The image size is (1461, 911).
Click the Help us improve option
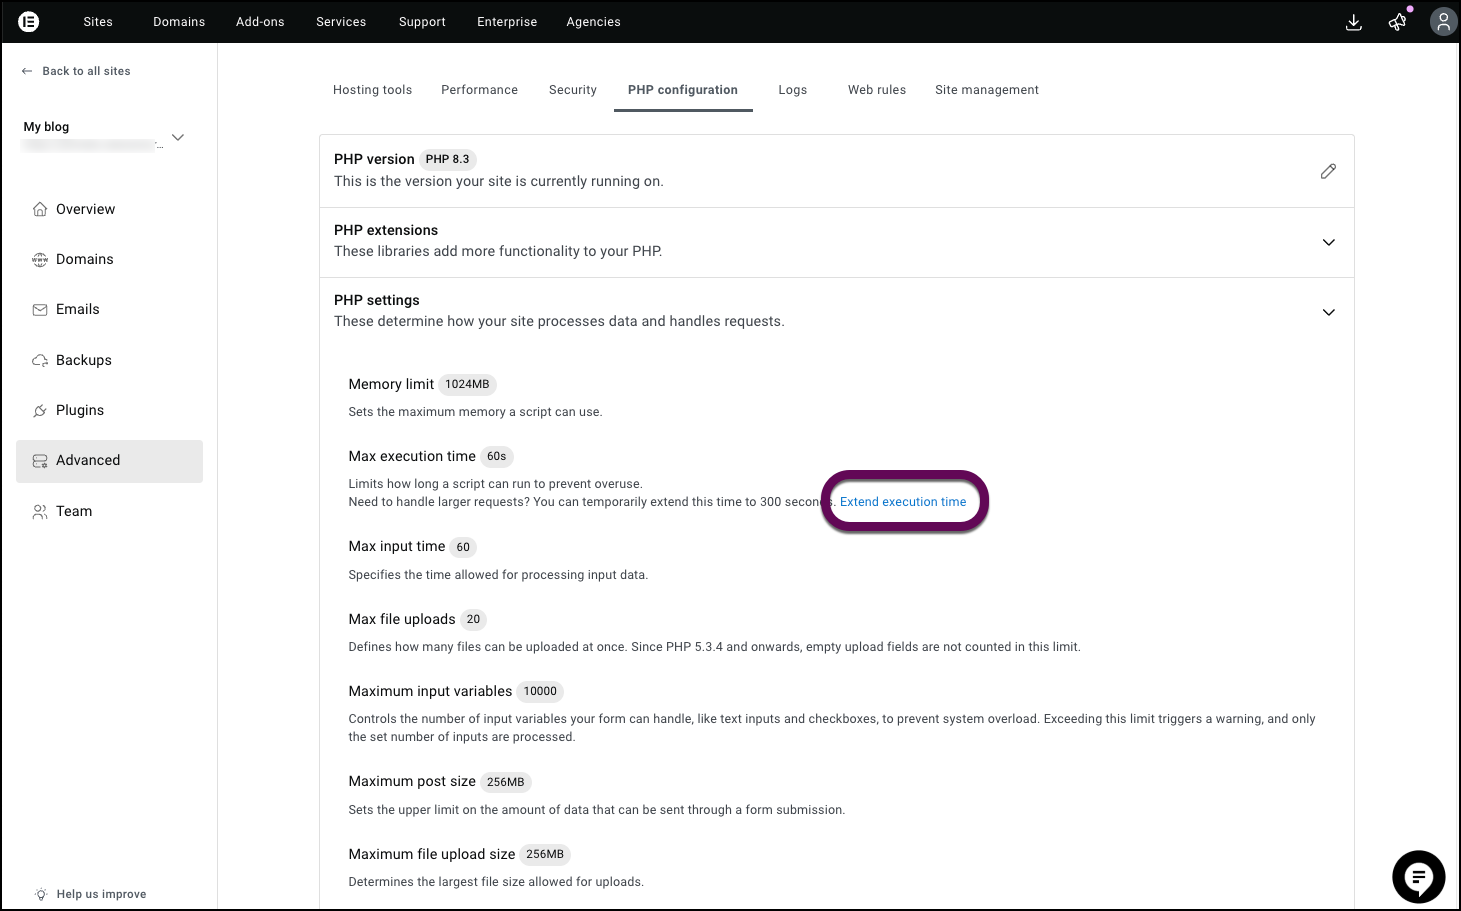coord(101,893)
